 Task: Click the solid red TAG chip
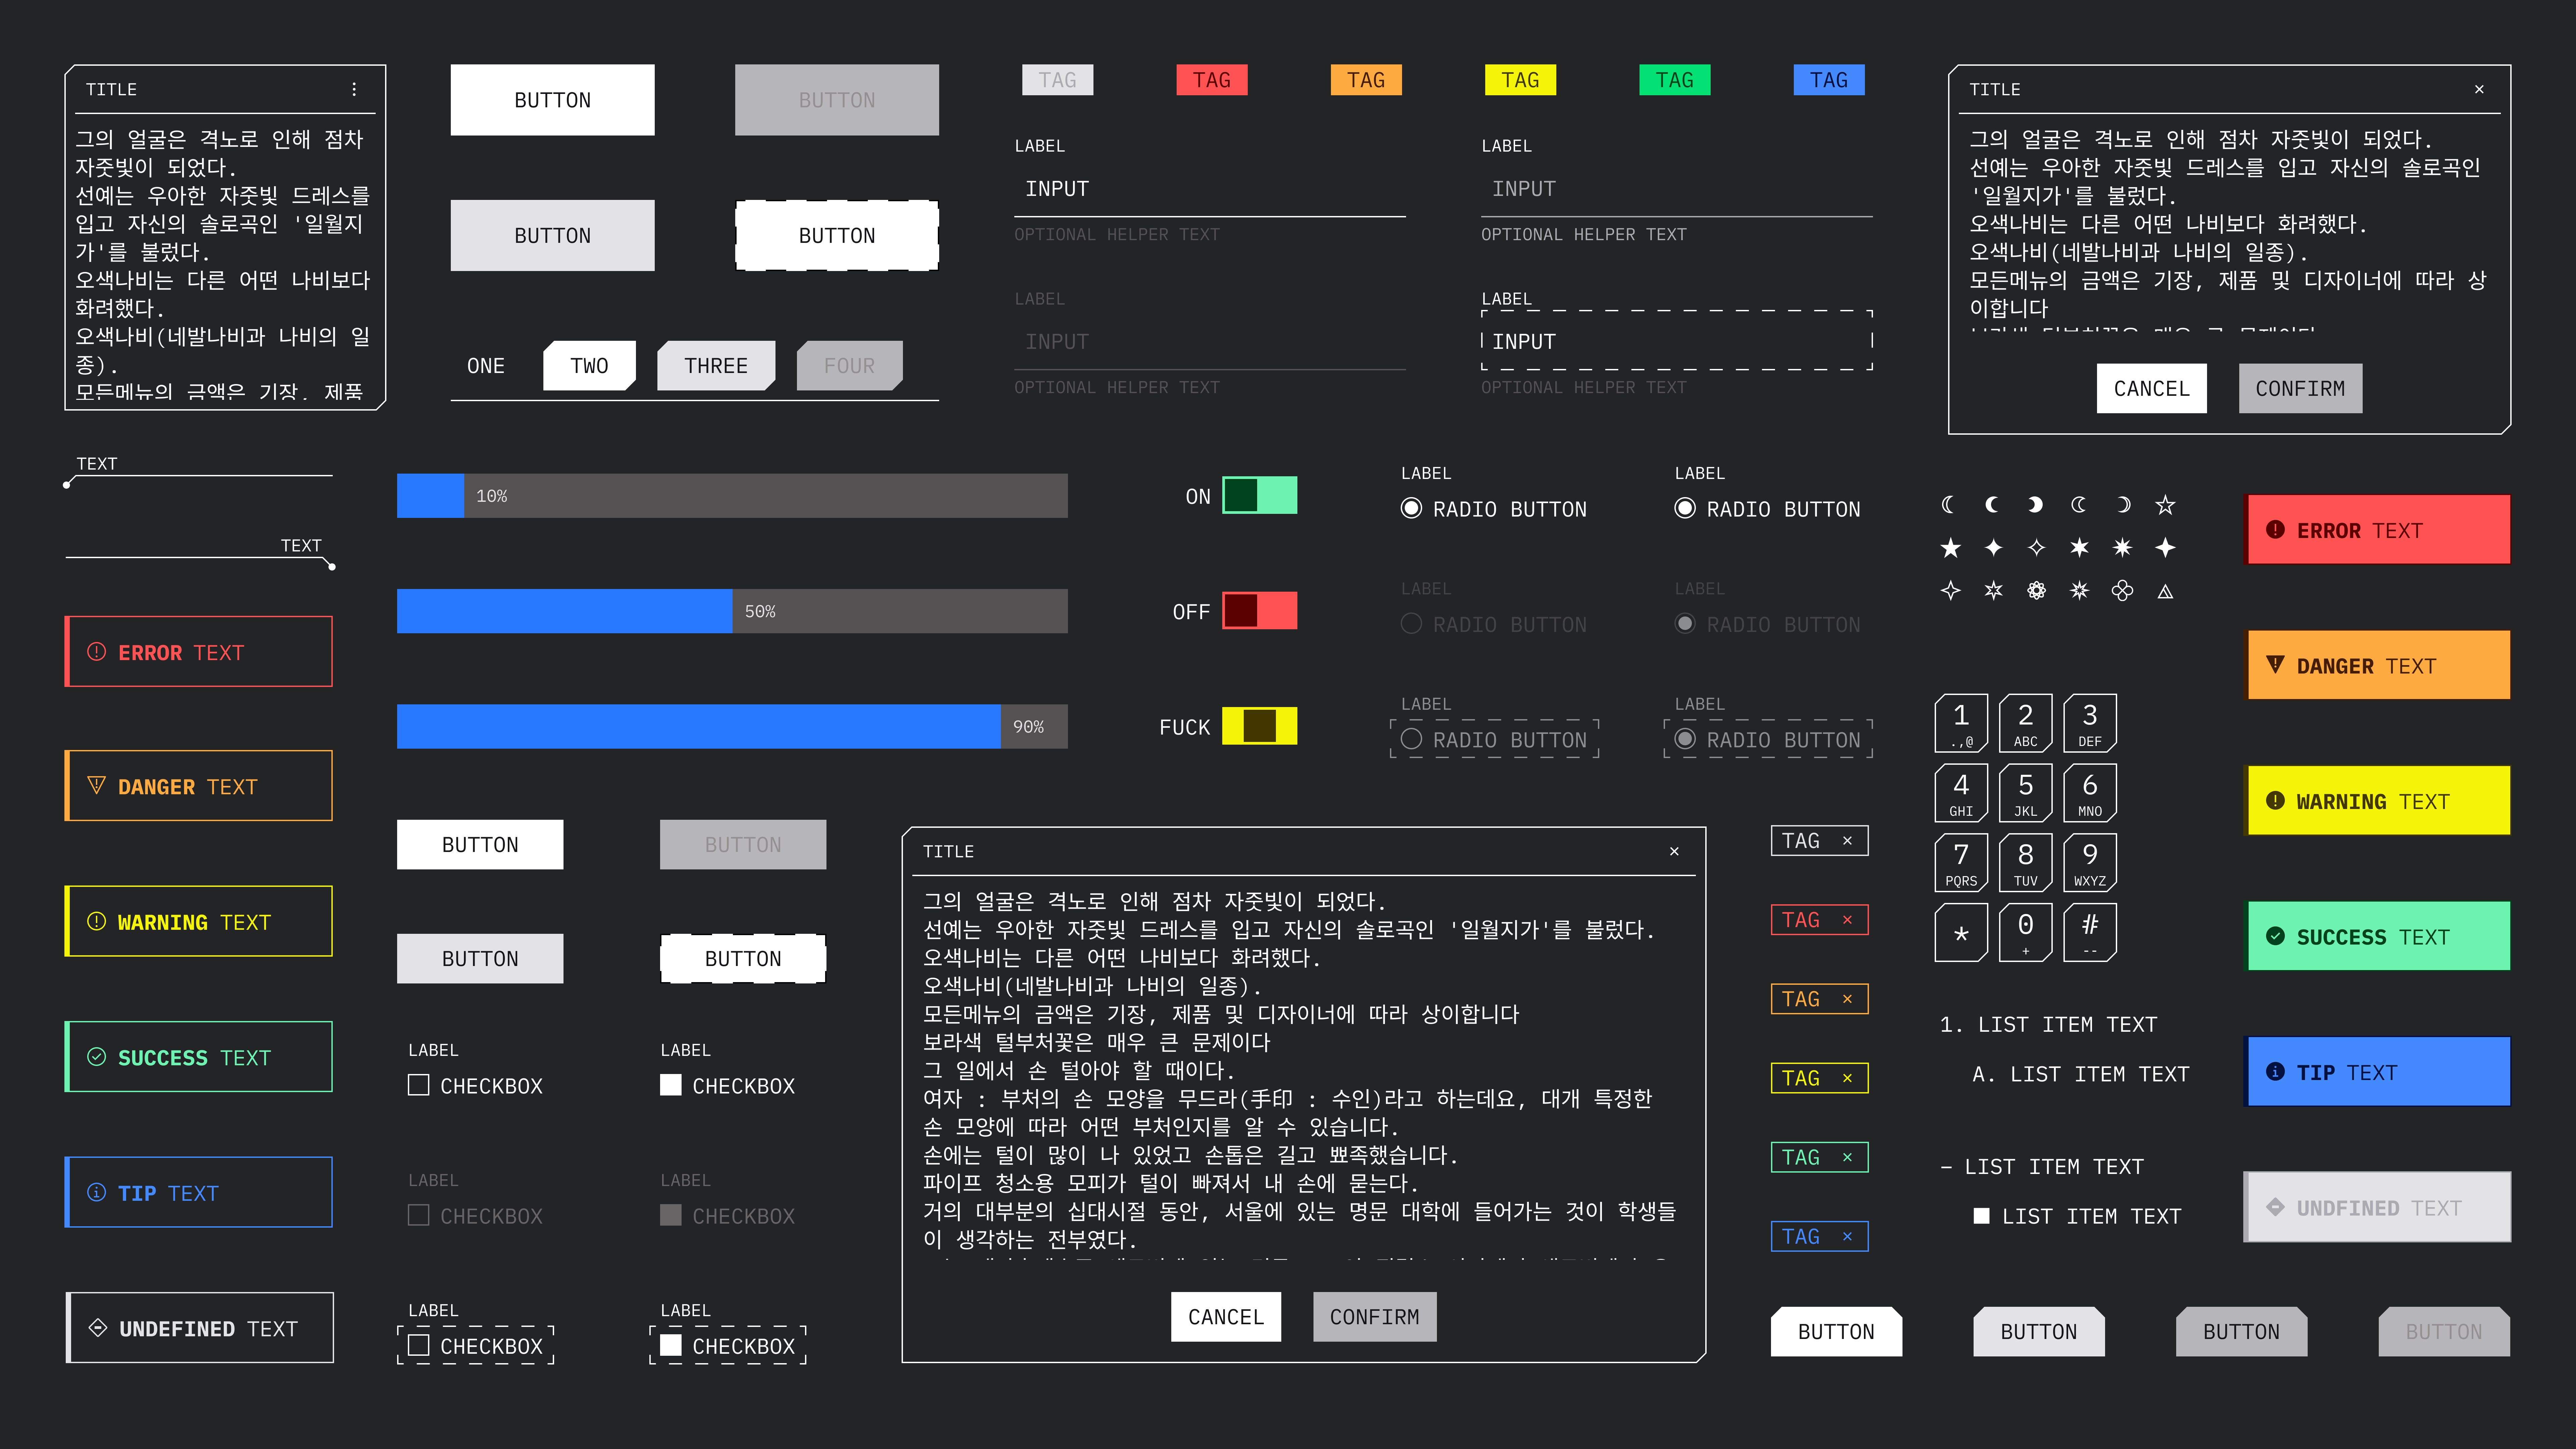[1212, 80]
